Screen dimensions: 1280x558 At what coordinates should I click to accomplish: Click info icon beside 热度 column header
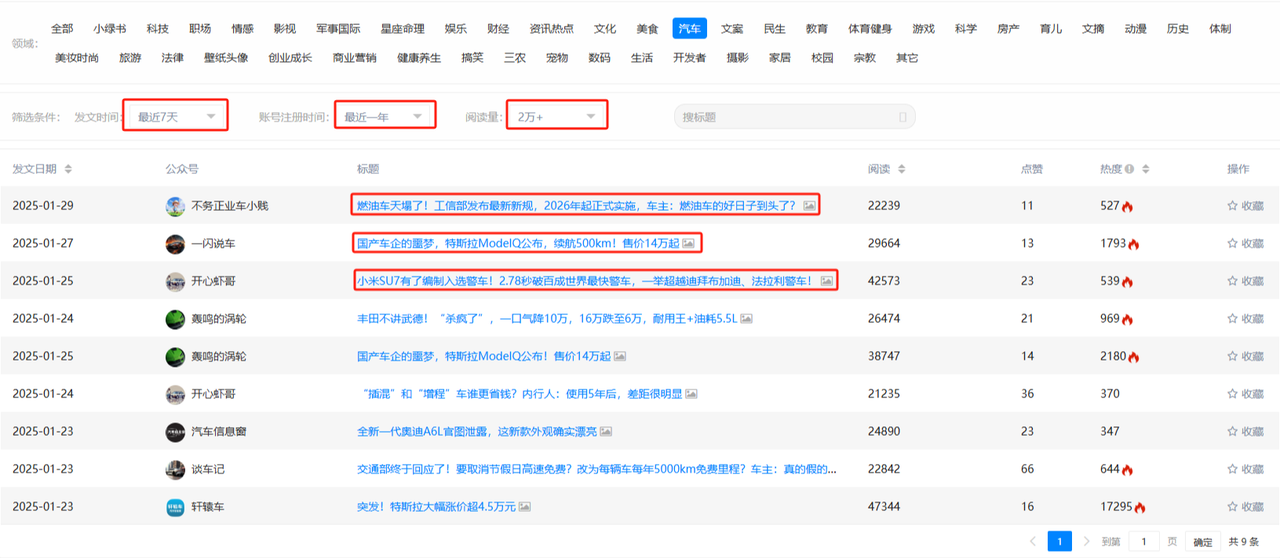(x=1130, y=169)
